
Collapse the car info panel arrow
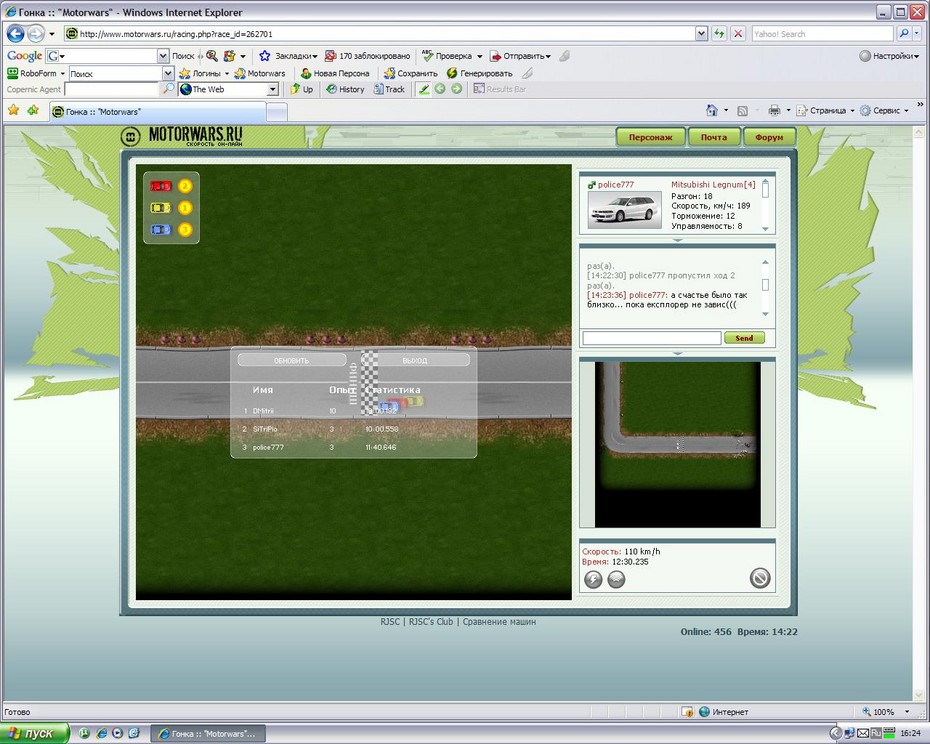[x=677, y=240]
